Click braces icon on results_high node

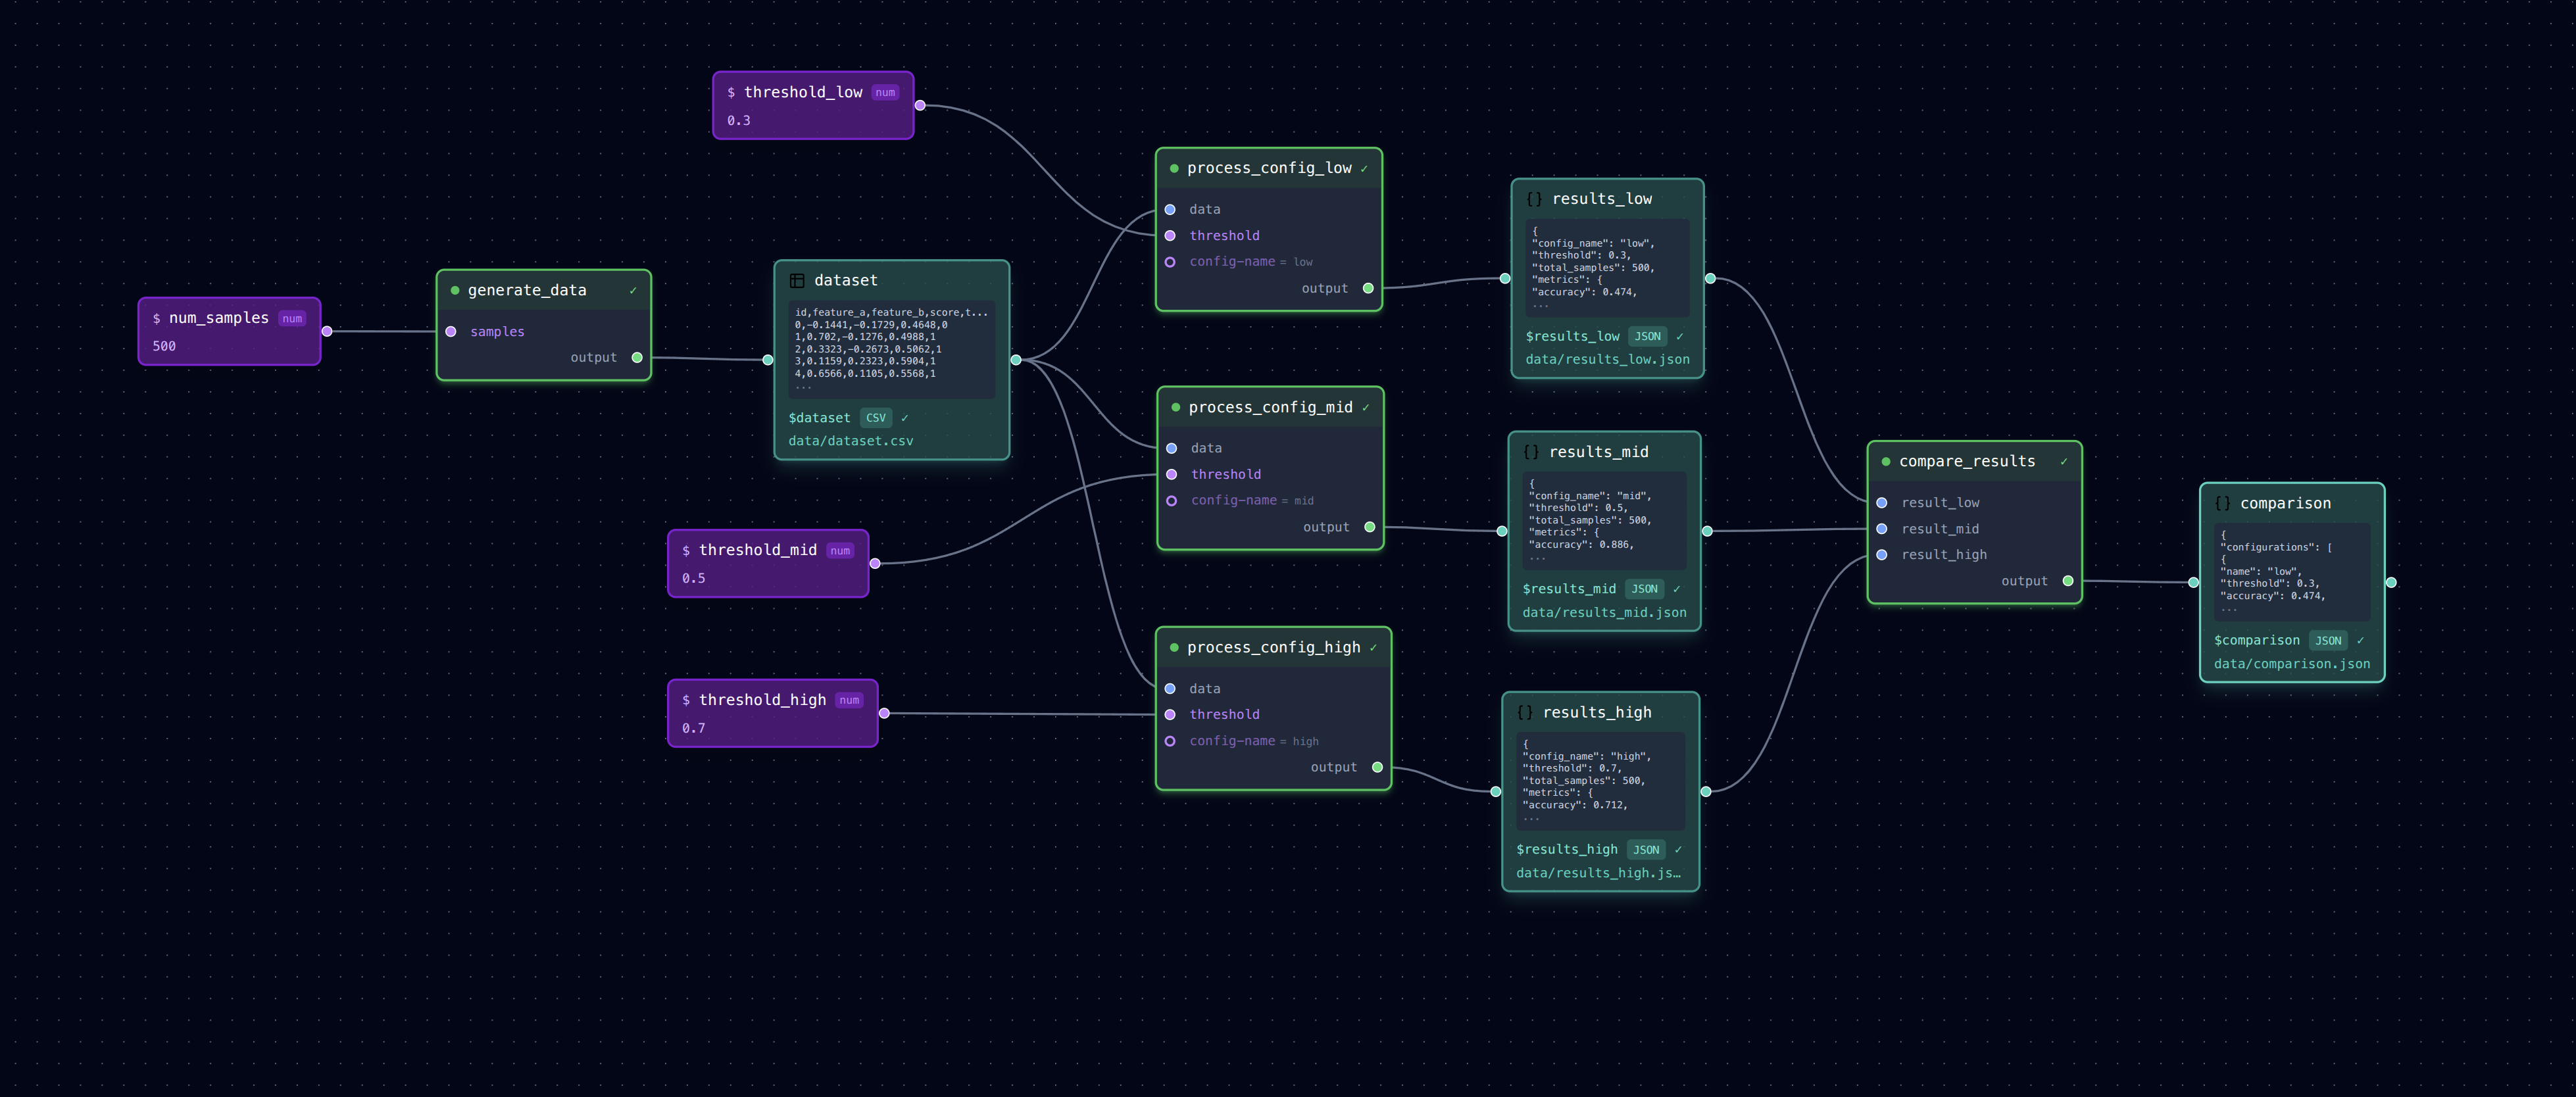point(1525,713)
